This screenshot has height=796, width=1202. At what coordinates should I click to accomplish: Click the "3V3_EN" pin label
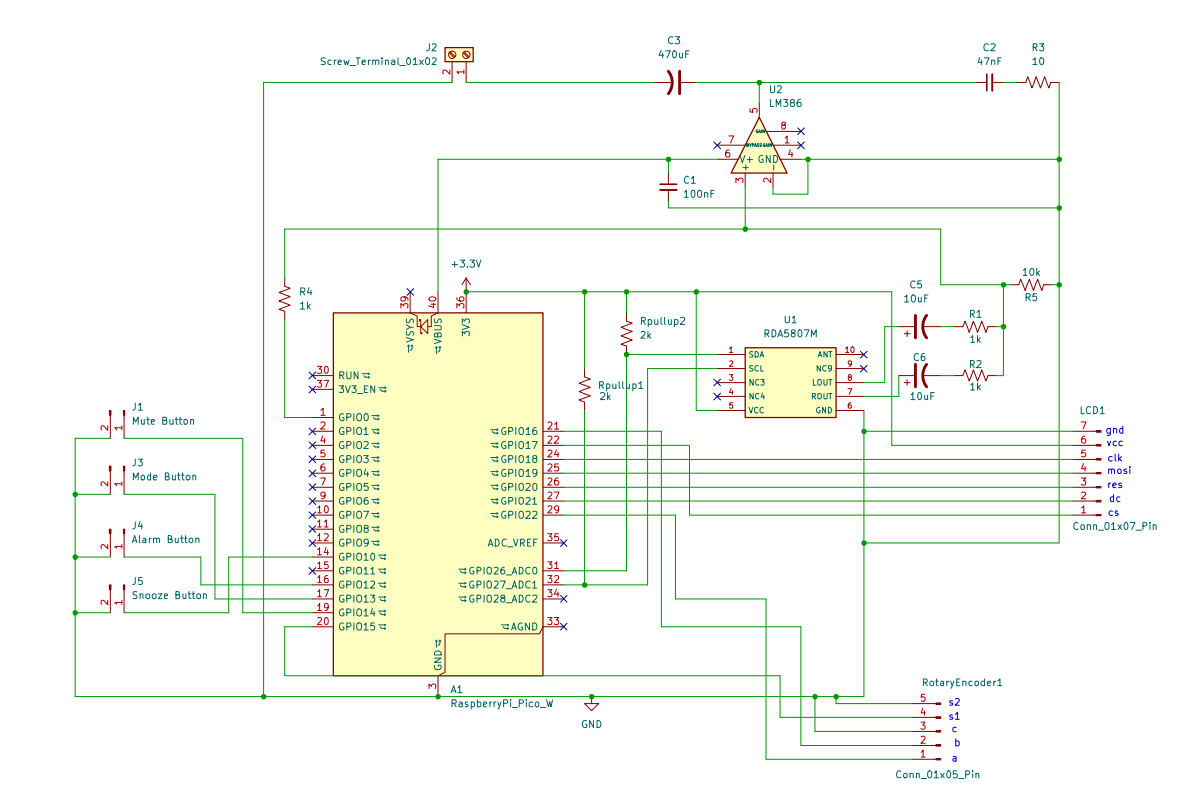point(357,389)
